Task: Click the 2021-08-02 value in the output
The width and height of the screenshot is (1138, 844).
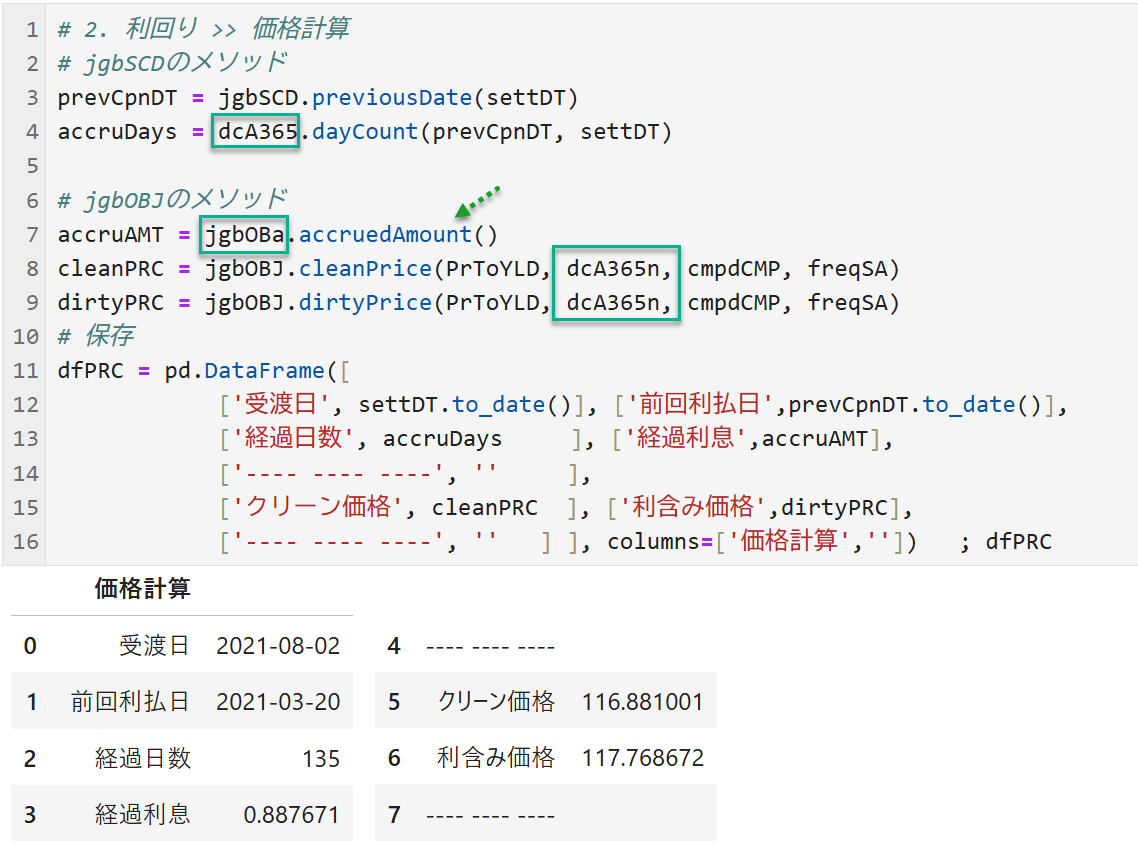Action: coord(278,646)
